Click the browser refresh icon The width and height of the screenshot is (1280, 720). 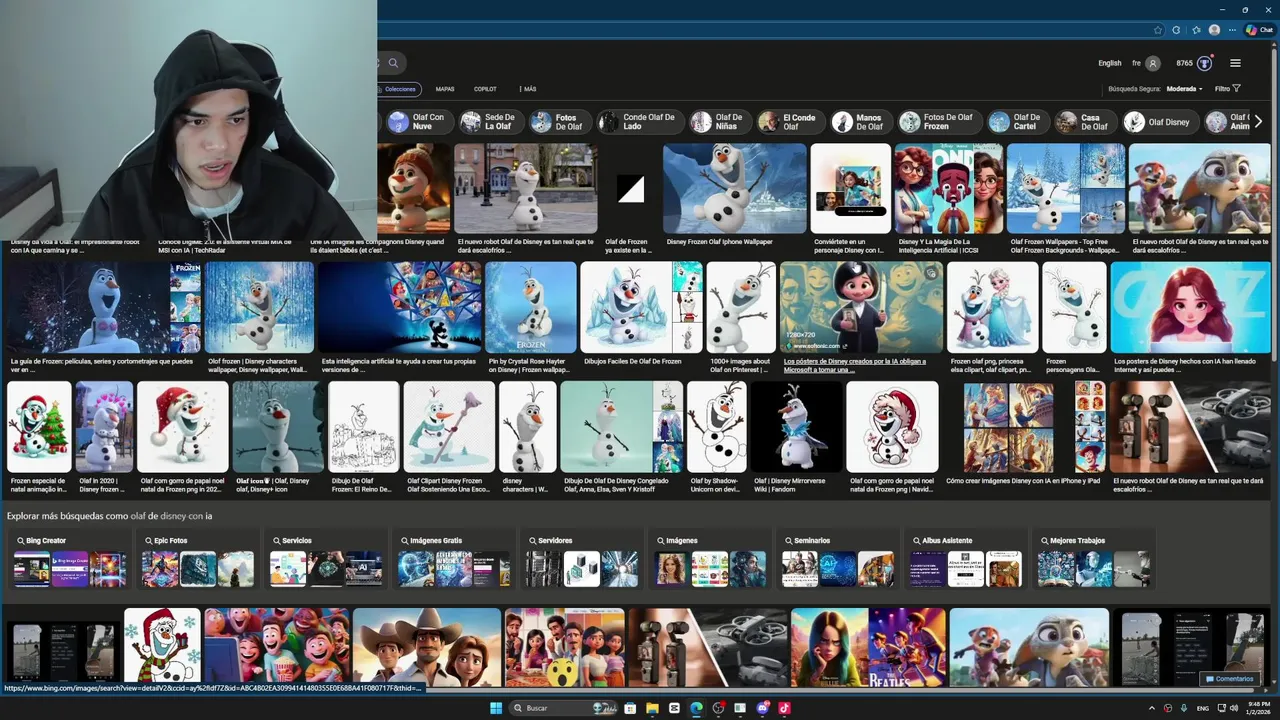[1176, 30]
